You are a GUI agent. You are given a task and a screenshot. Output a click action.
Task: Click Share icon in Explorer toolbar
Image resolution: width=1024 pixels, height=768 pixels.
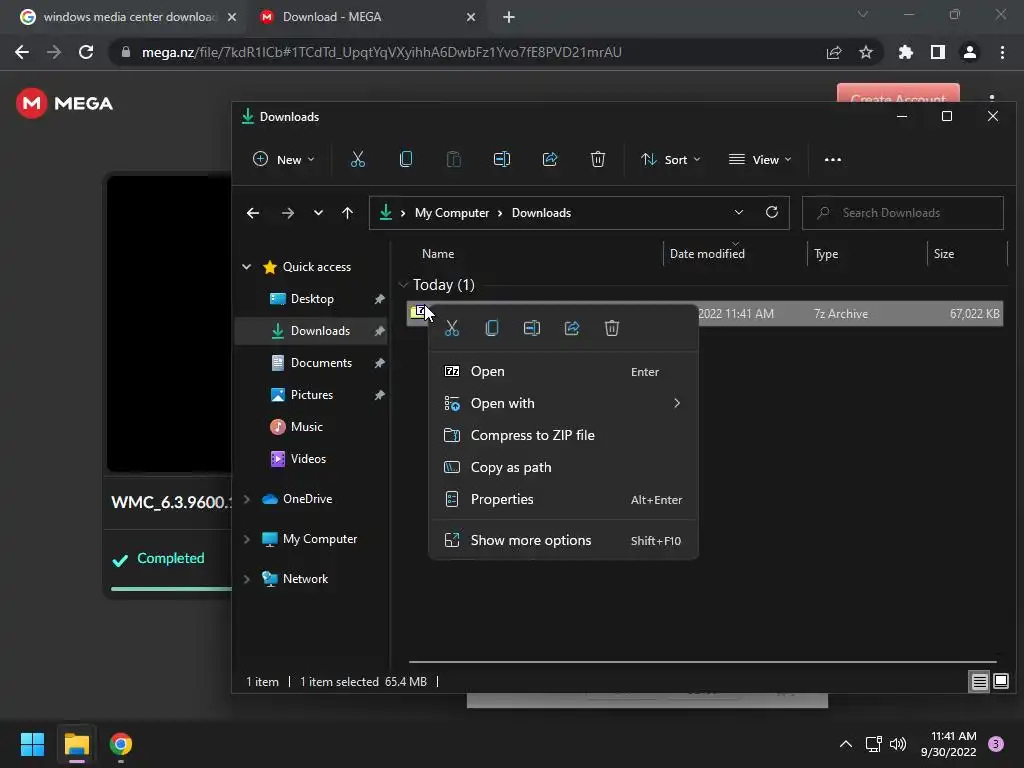(550, 159)
